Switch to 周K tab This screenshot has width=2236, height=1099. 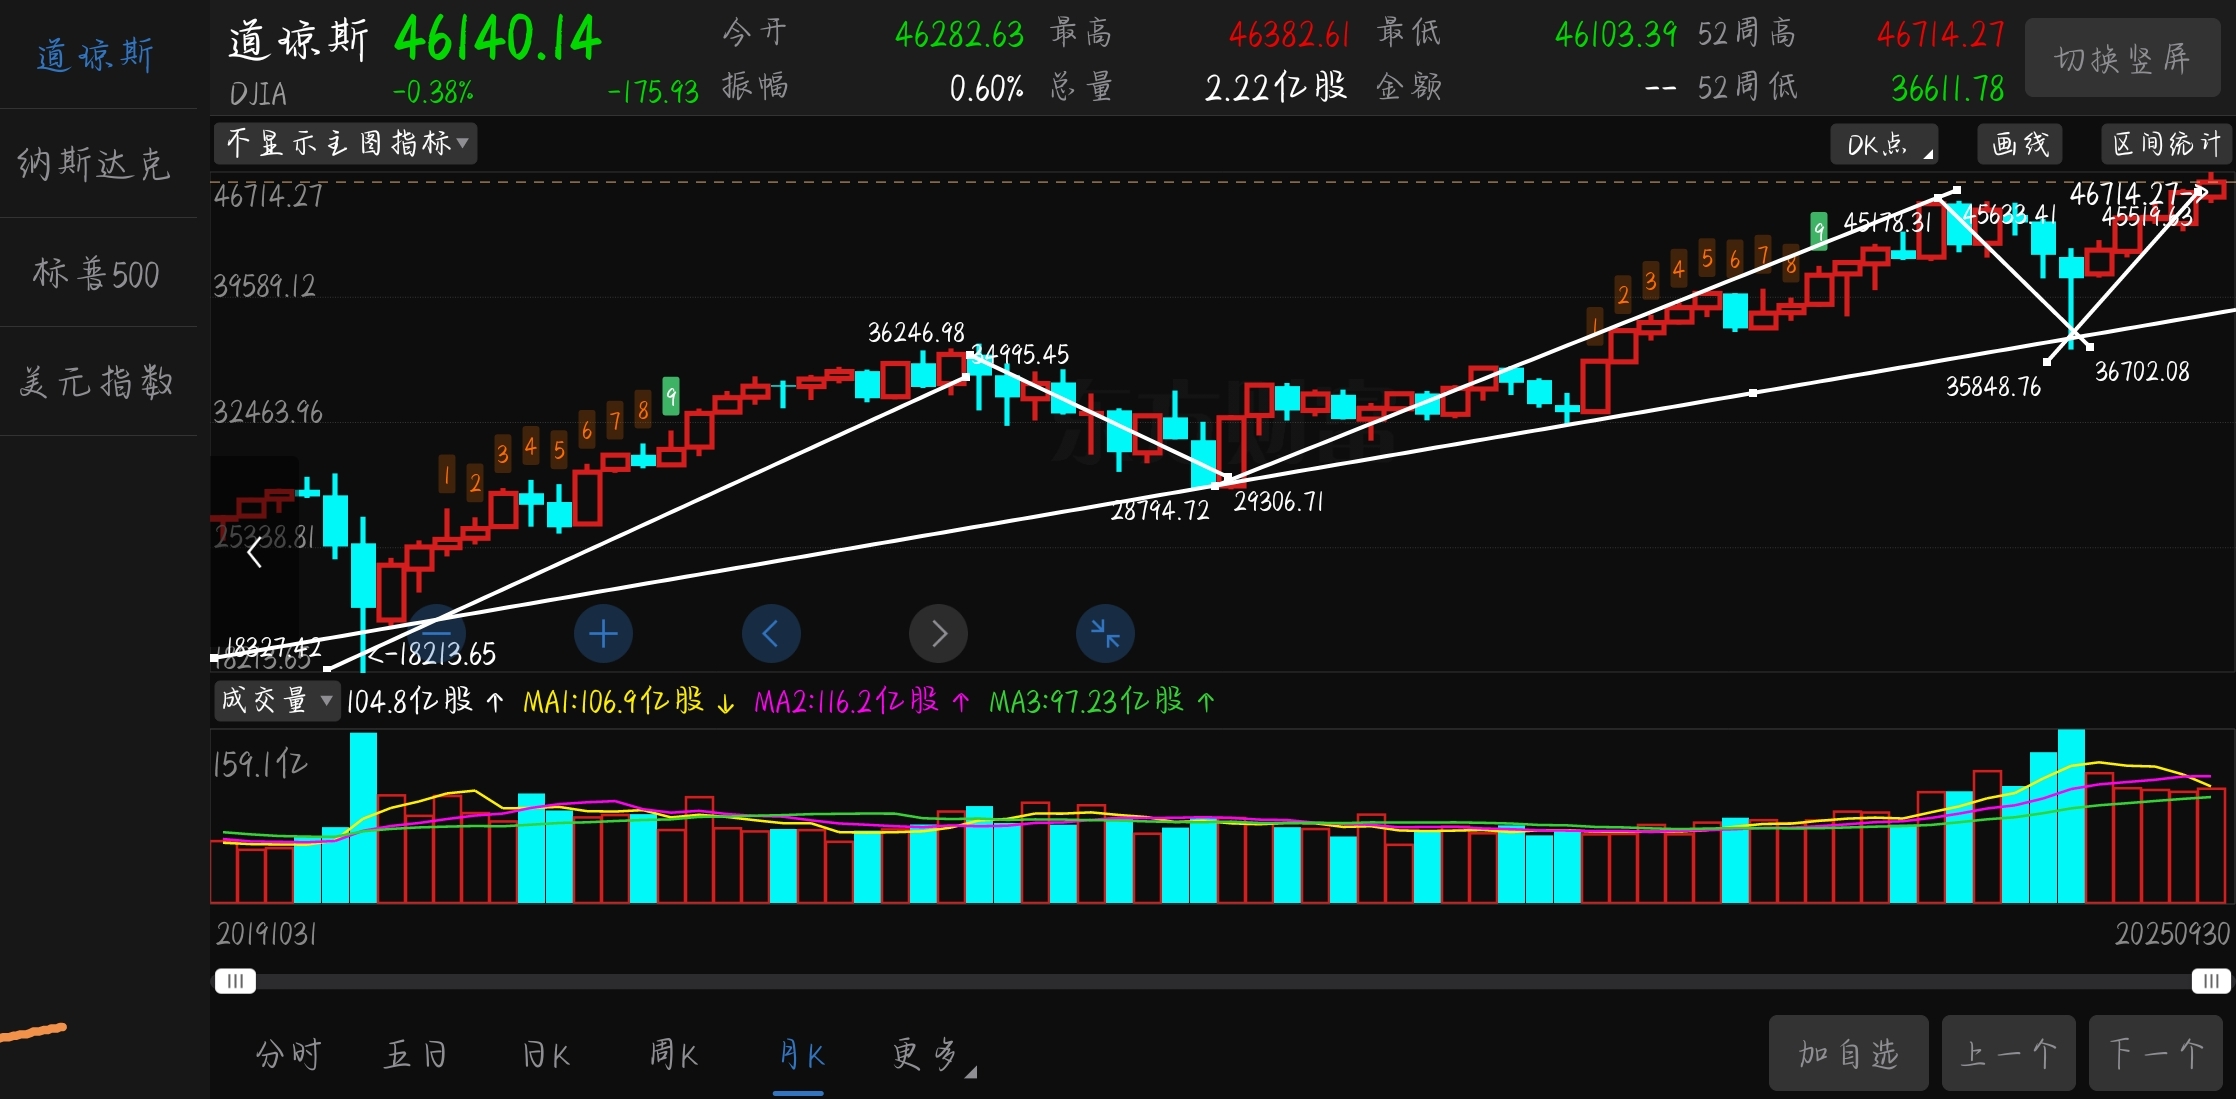click(674, 1055)
